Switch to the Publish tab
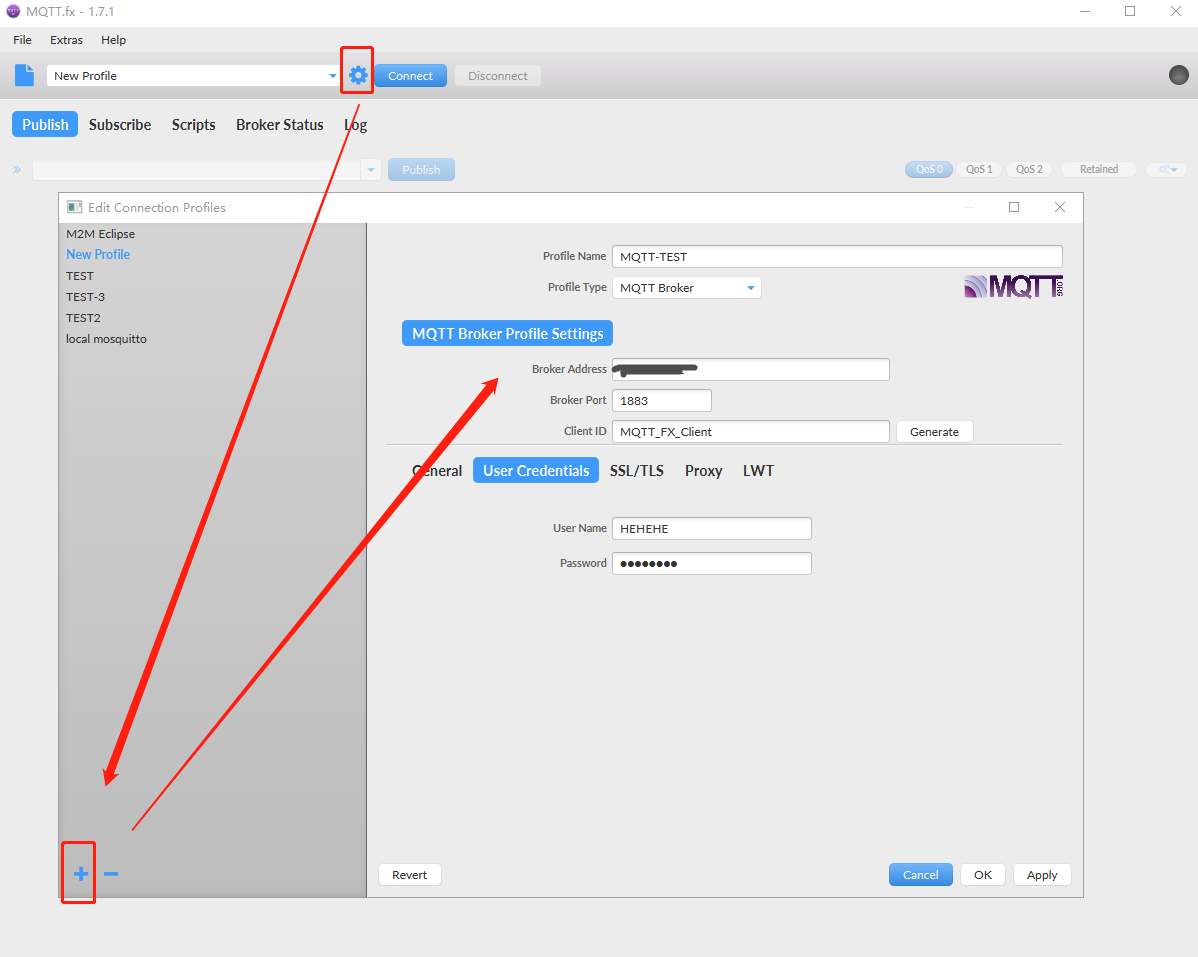 45,124
